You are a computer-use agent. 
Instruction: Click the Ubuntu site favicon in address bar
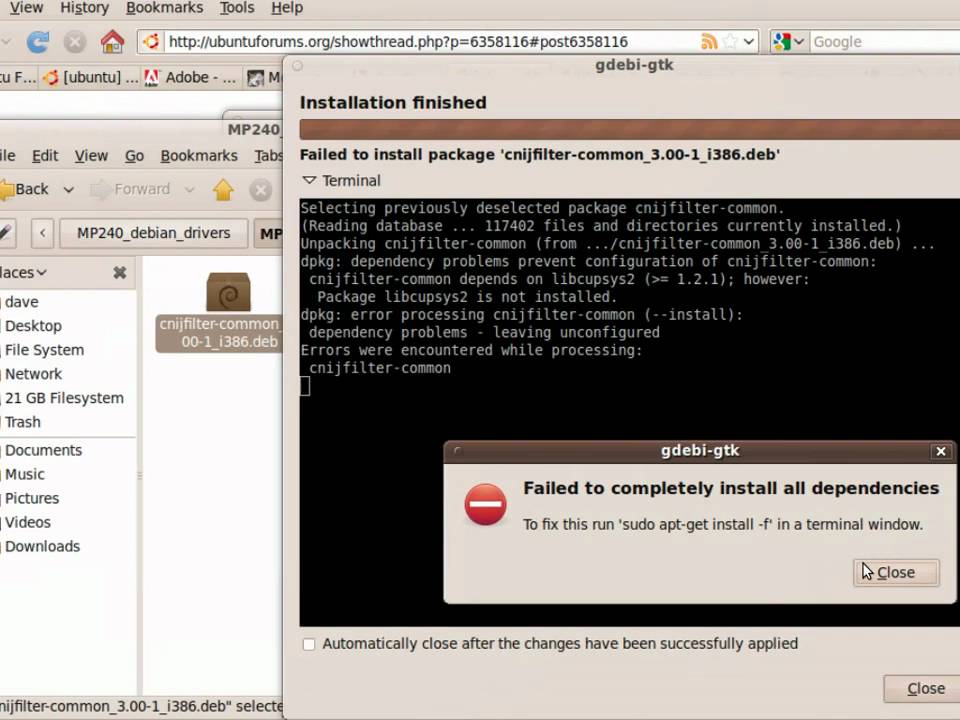[x=151, y=42]
